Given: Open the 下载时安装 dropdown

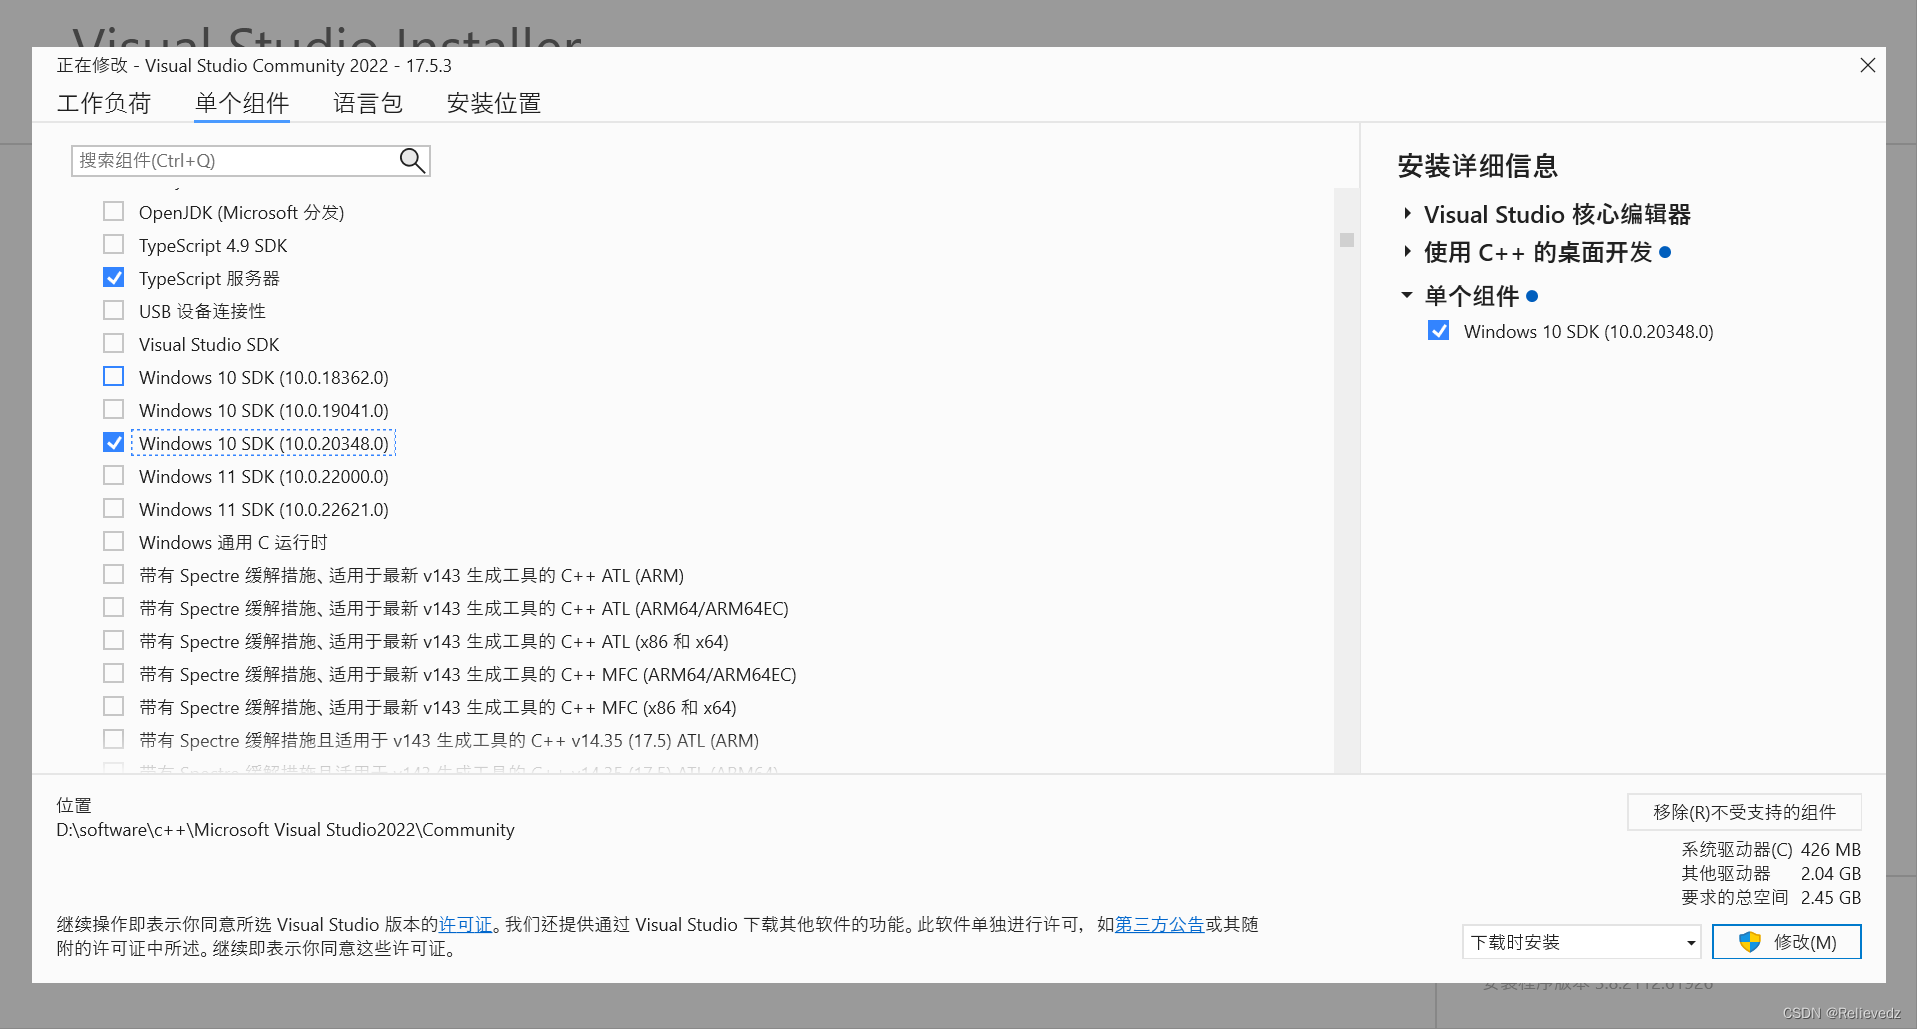Looking at the screenshot, I should point(1686,941).
